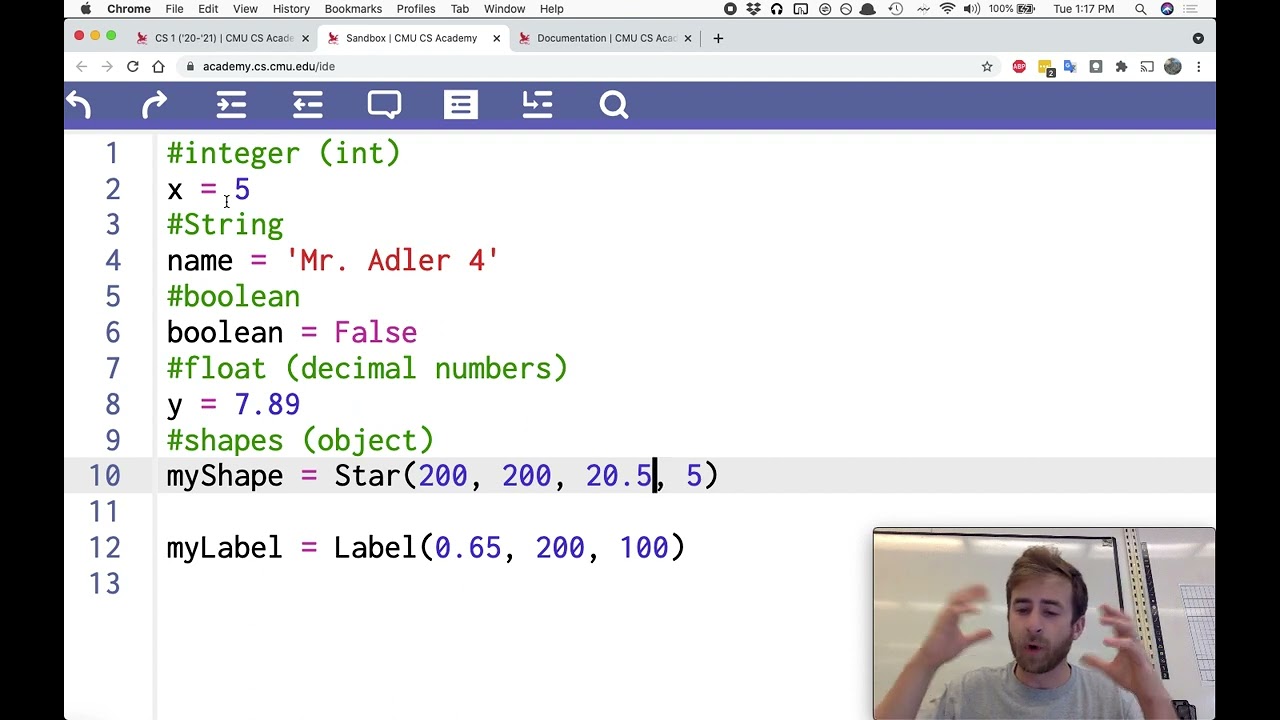Click the '#integer (int)' comment on line 1

pyautogui.click(x=283, y=153)
